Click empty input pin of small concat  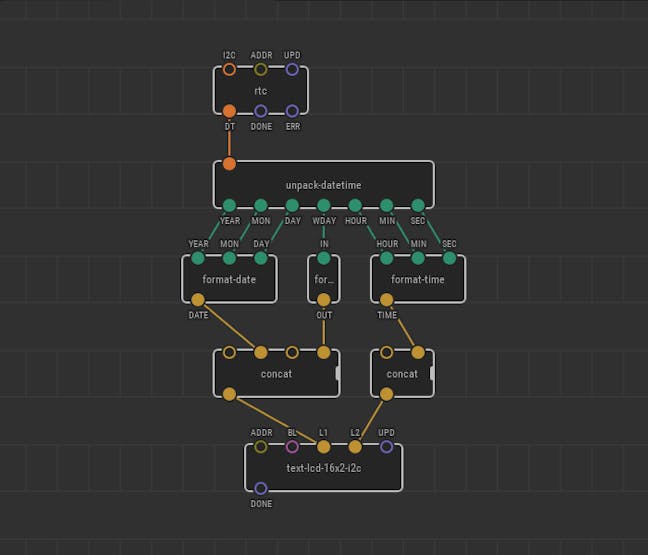click(386, 353)
